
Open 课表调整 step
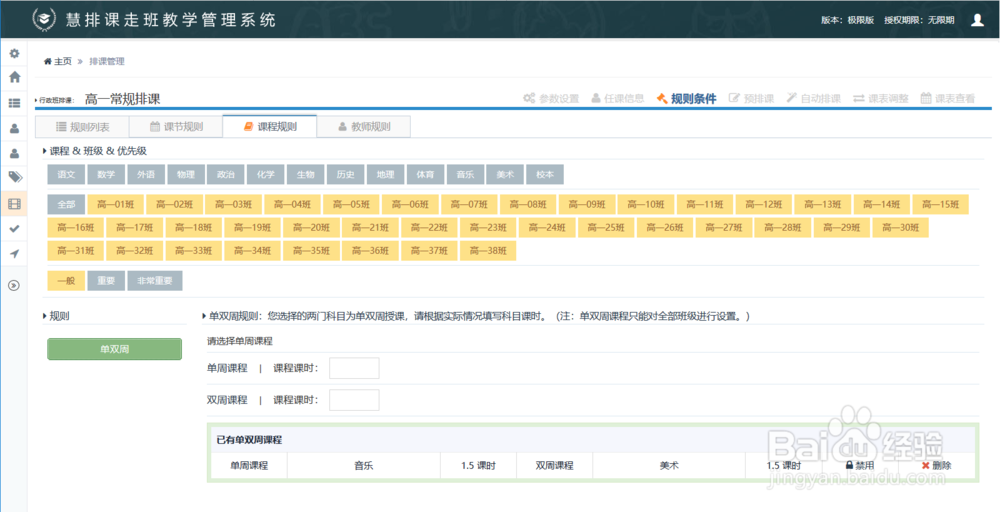881,98
